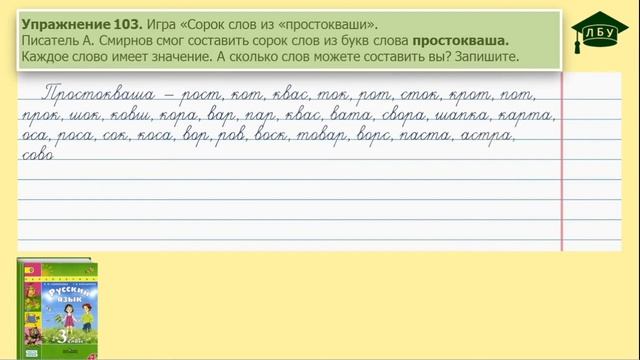The image size is (640, 360).
Task: Click the sentence "Каждое слово имеет значение."
Action: tap(117, 57)
